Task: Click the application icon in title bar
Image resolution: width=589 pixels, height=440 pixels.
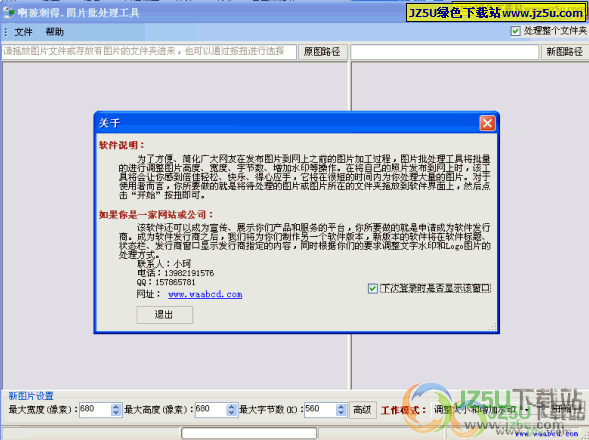Action: (x=8, y=13)
